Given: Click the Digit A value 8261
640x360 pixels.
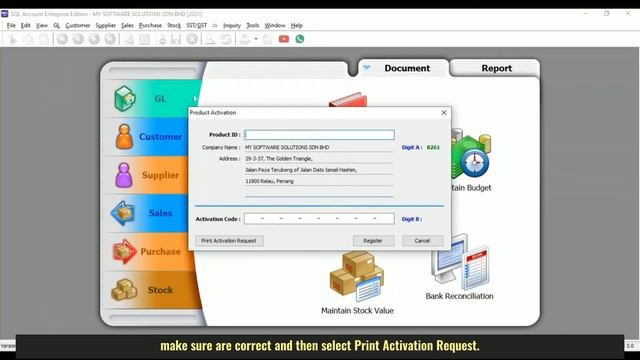Looking at the screenshot, I should point(433,147).
